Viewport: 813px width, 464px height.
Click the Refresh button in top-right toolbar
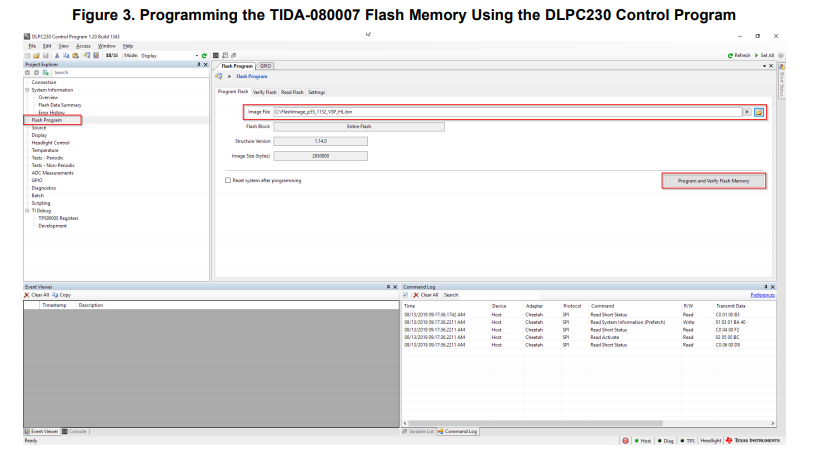point(739,55)
